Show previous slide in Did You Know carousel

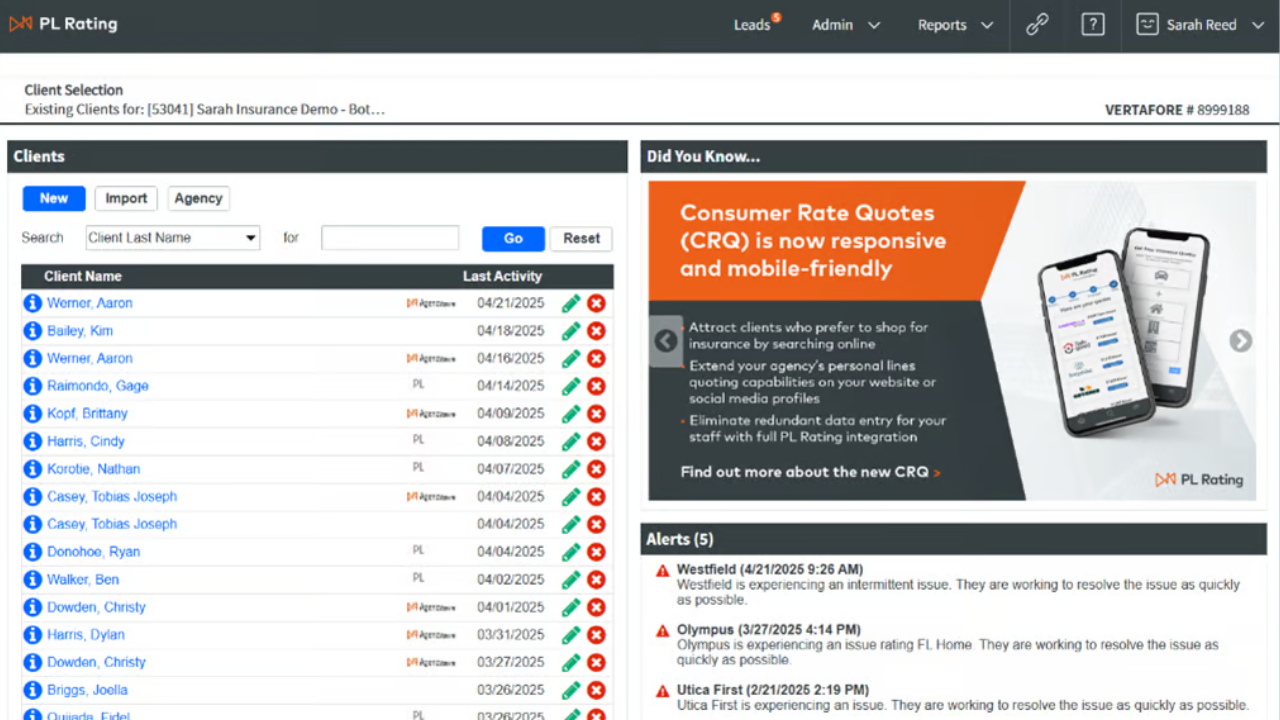666,341
